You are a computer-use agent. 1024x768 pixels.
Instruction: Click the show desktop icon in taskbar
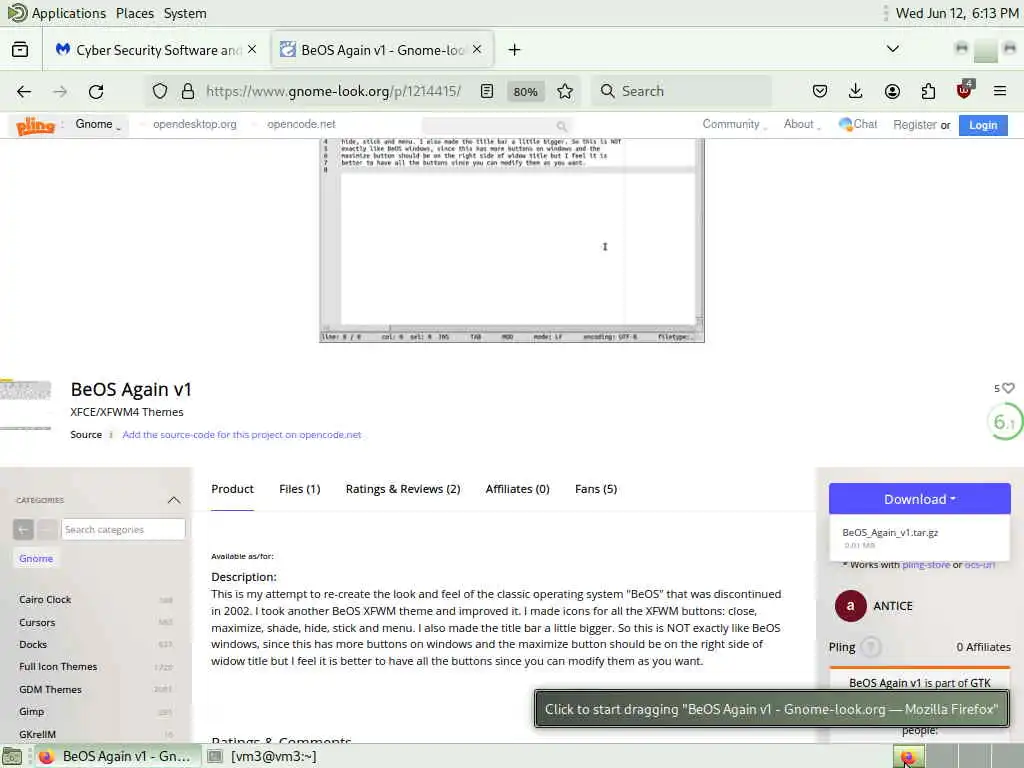pyautogui.click(x=12, y=756)
